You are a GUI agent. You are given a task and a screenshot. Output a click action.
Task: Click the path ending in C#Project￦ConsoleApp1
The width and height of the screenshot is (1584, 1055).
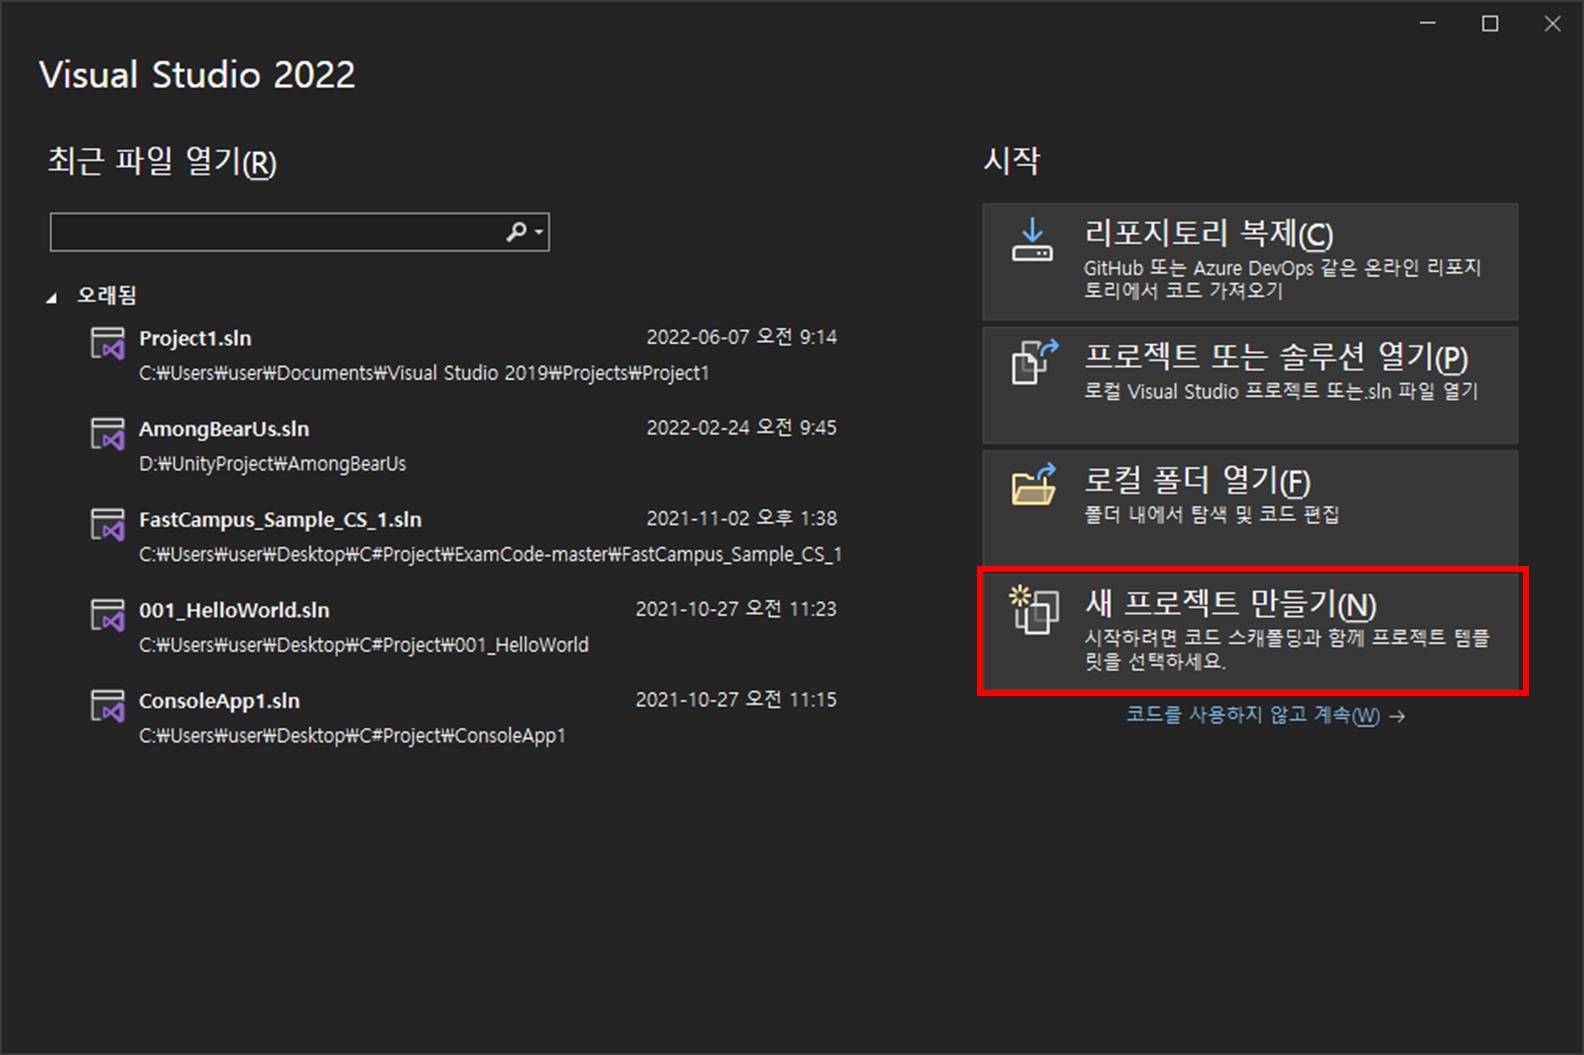point(352,736)
